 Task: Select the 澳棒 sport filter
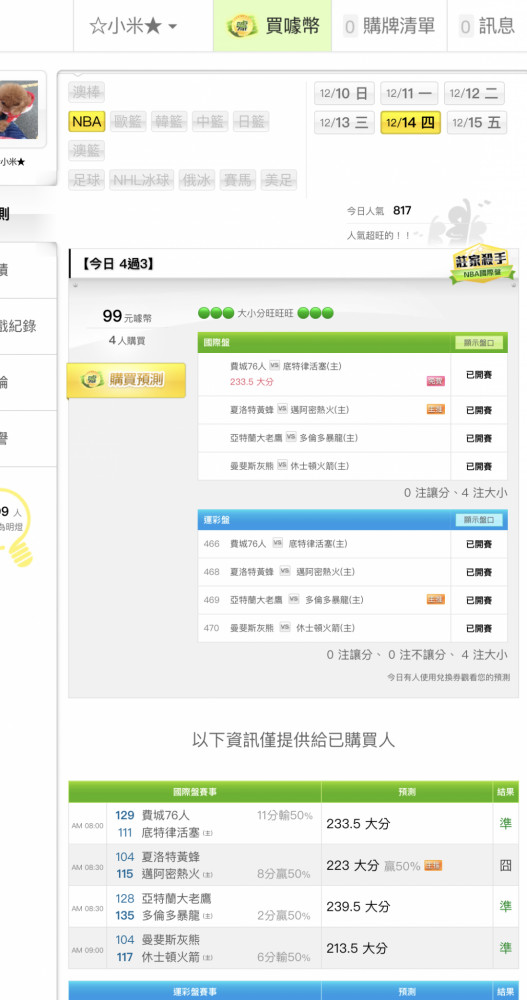point(87,92)
